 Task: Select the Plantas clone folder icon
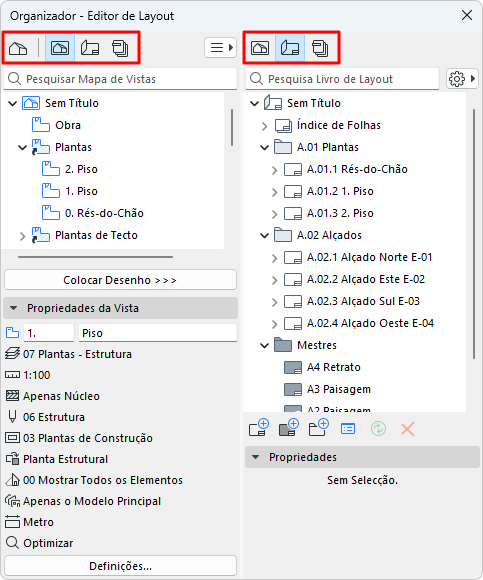[40, 147]
